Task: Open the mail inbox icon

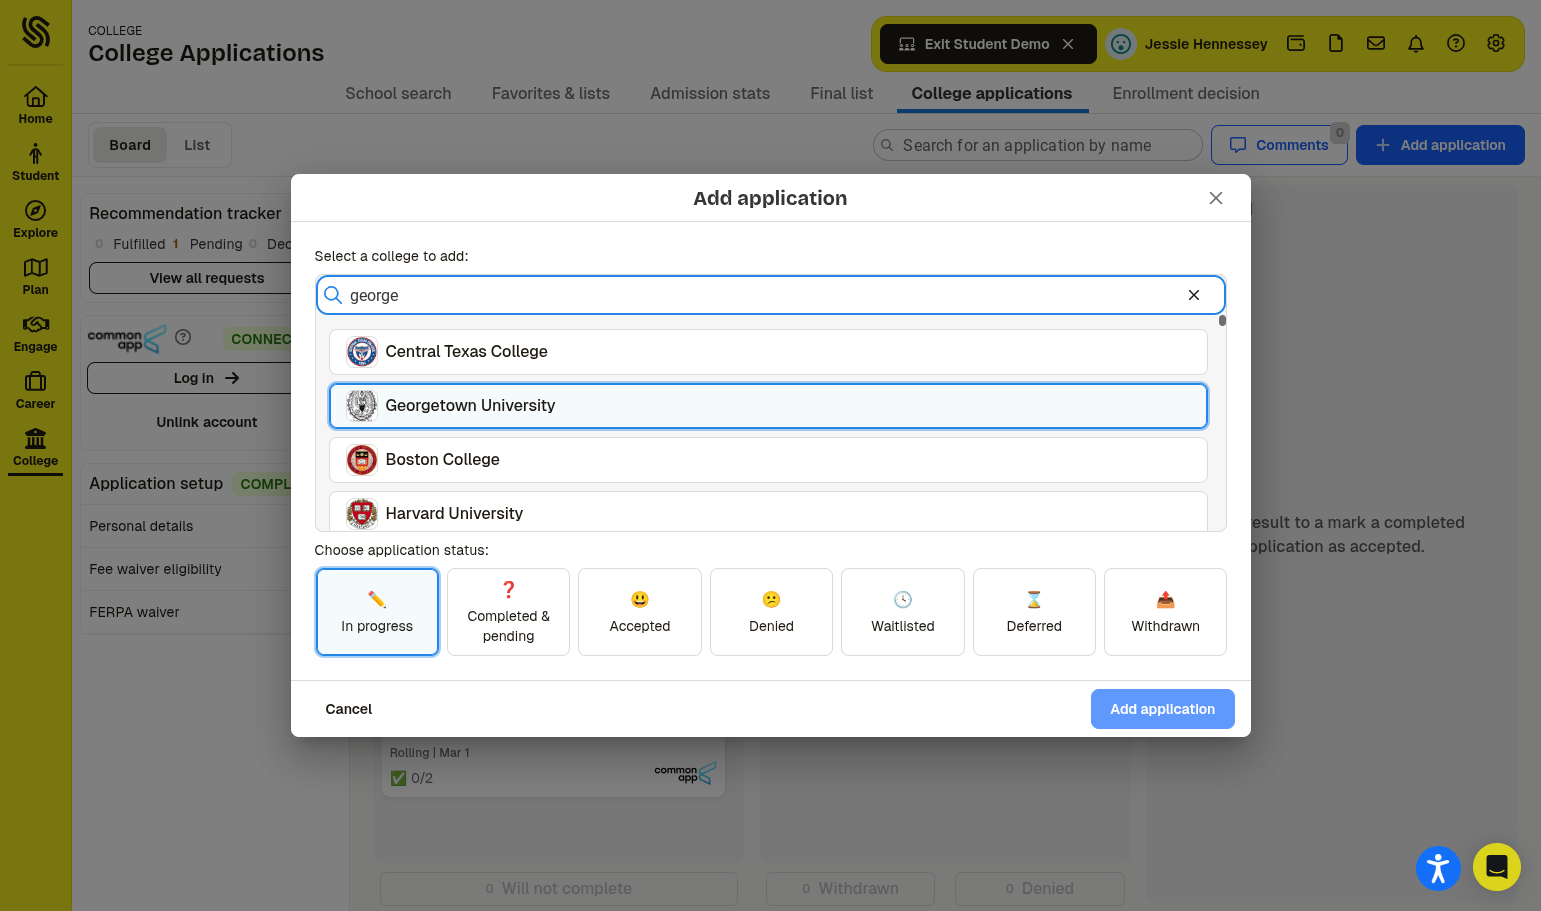Action: click(x=1376, y=44)
